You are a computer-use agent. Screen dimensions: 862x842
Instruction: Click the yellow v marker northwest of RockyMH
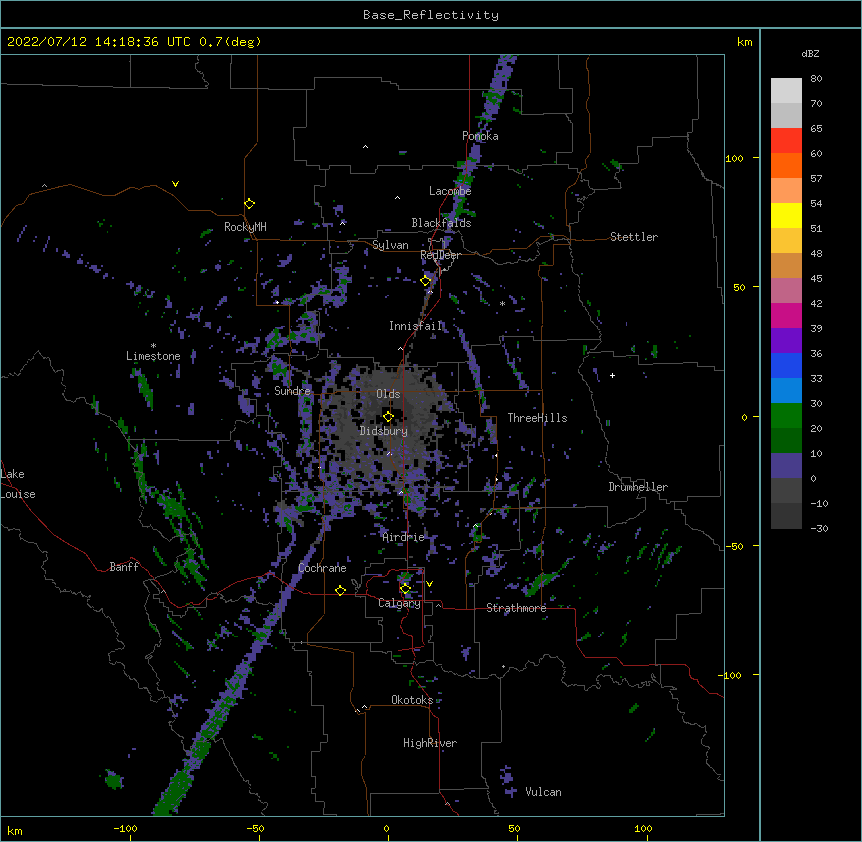pyautogui.click(x=175, y=184)
